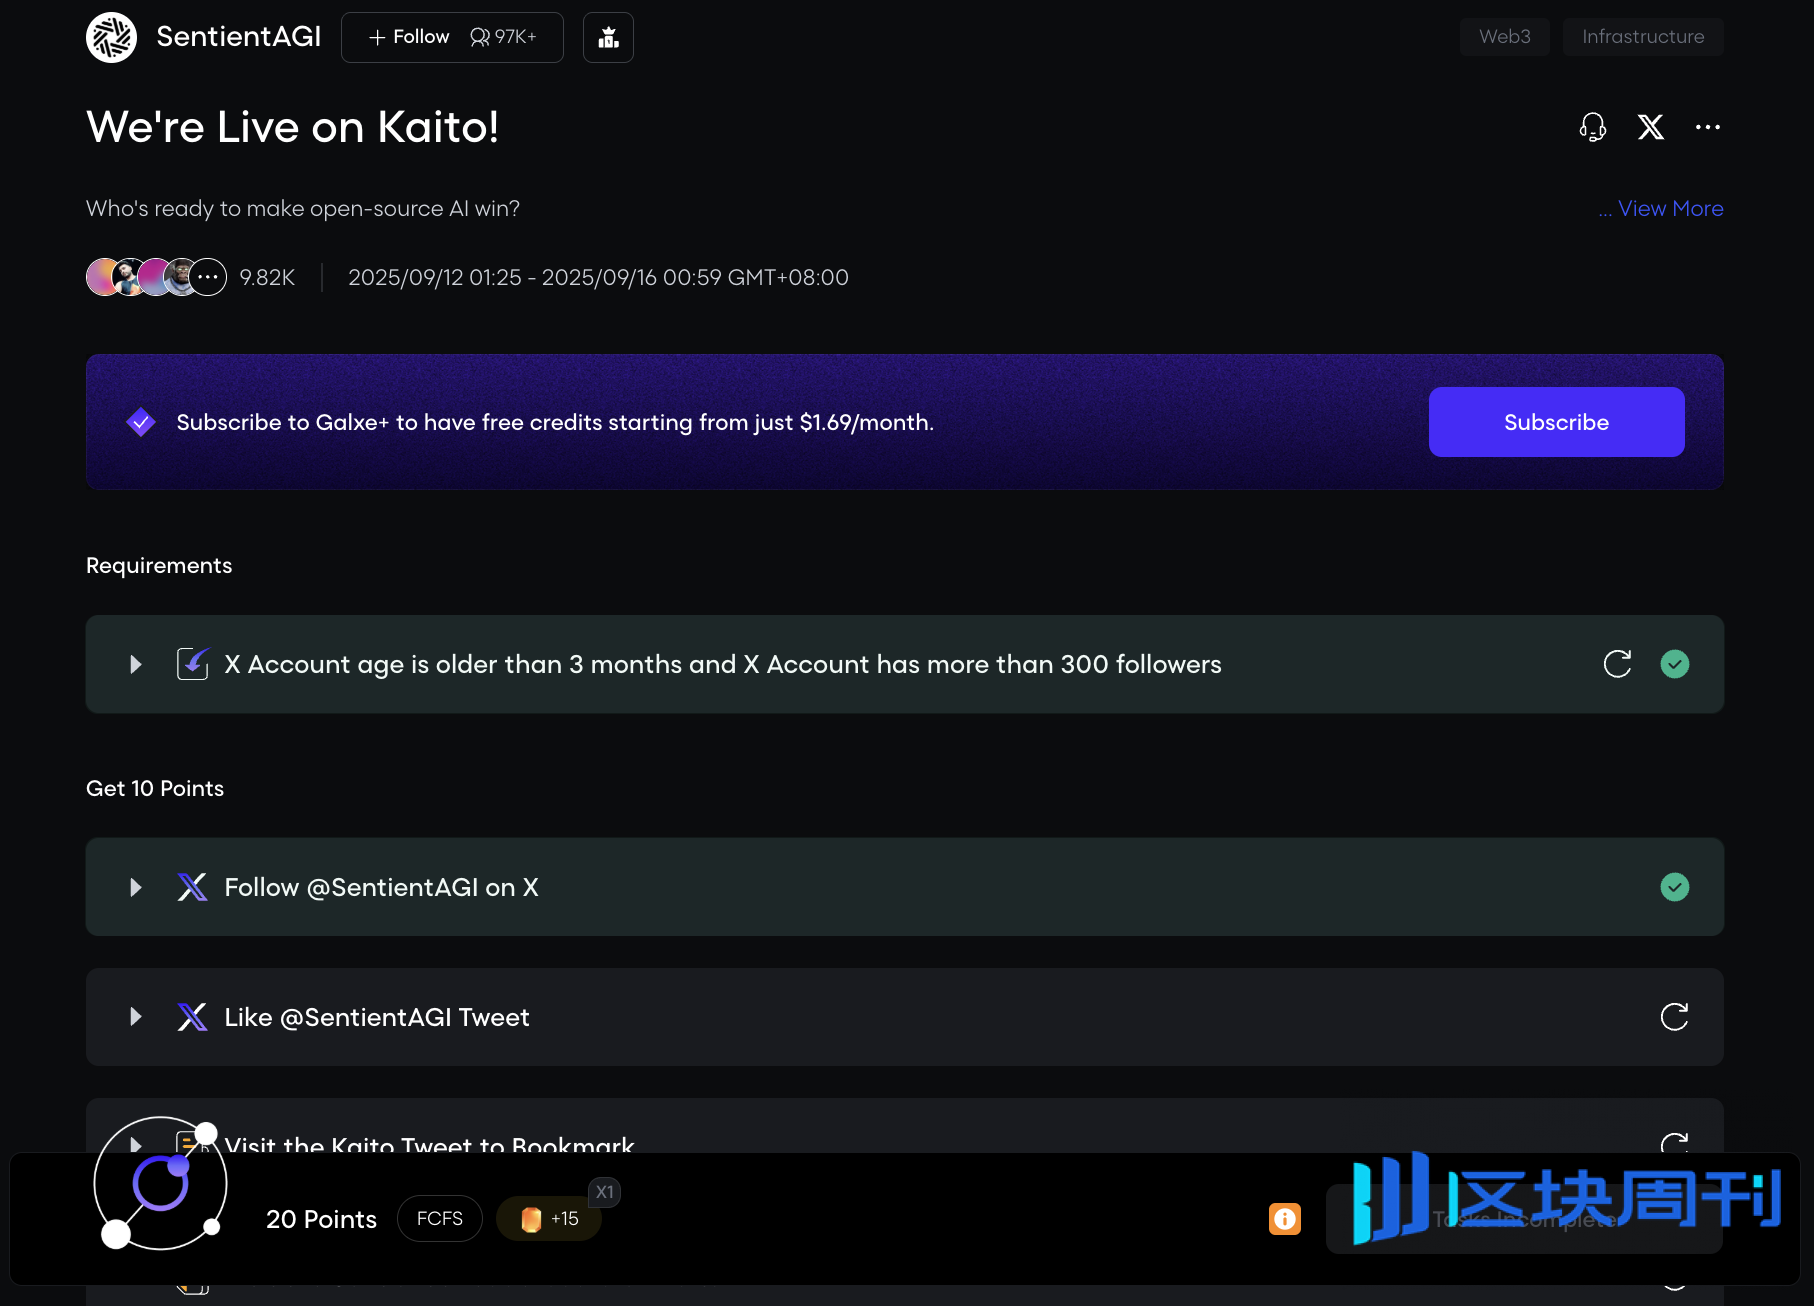Click the campaign date range text

598,277
